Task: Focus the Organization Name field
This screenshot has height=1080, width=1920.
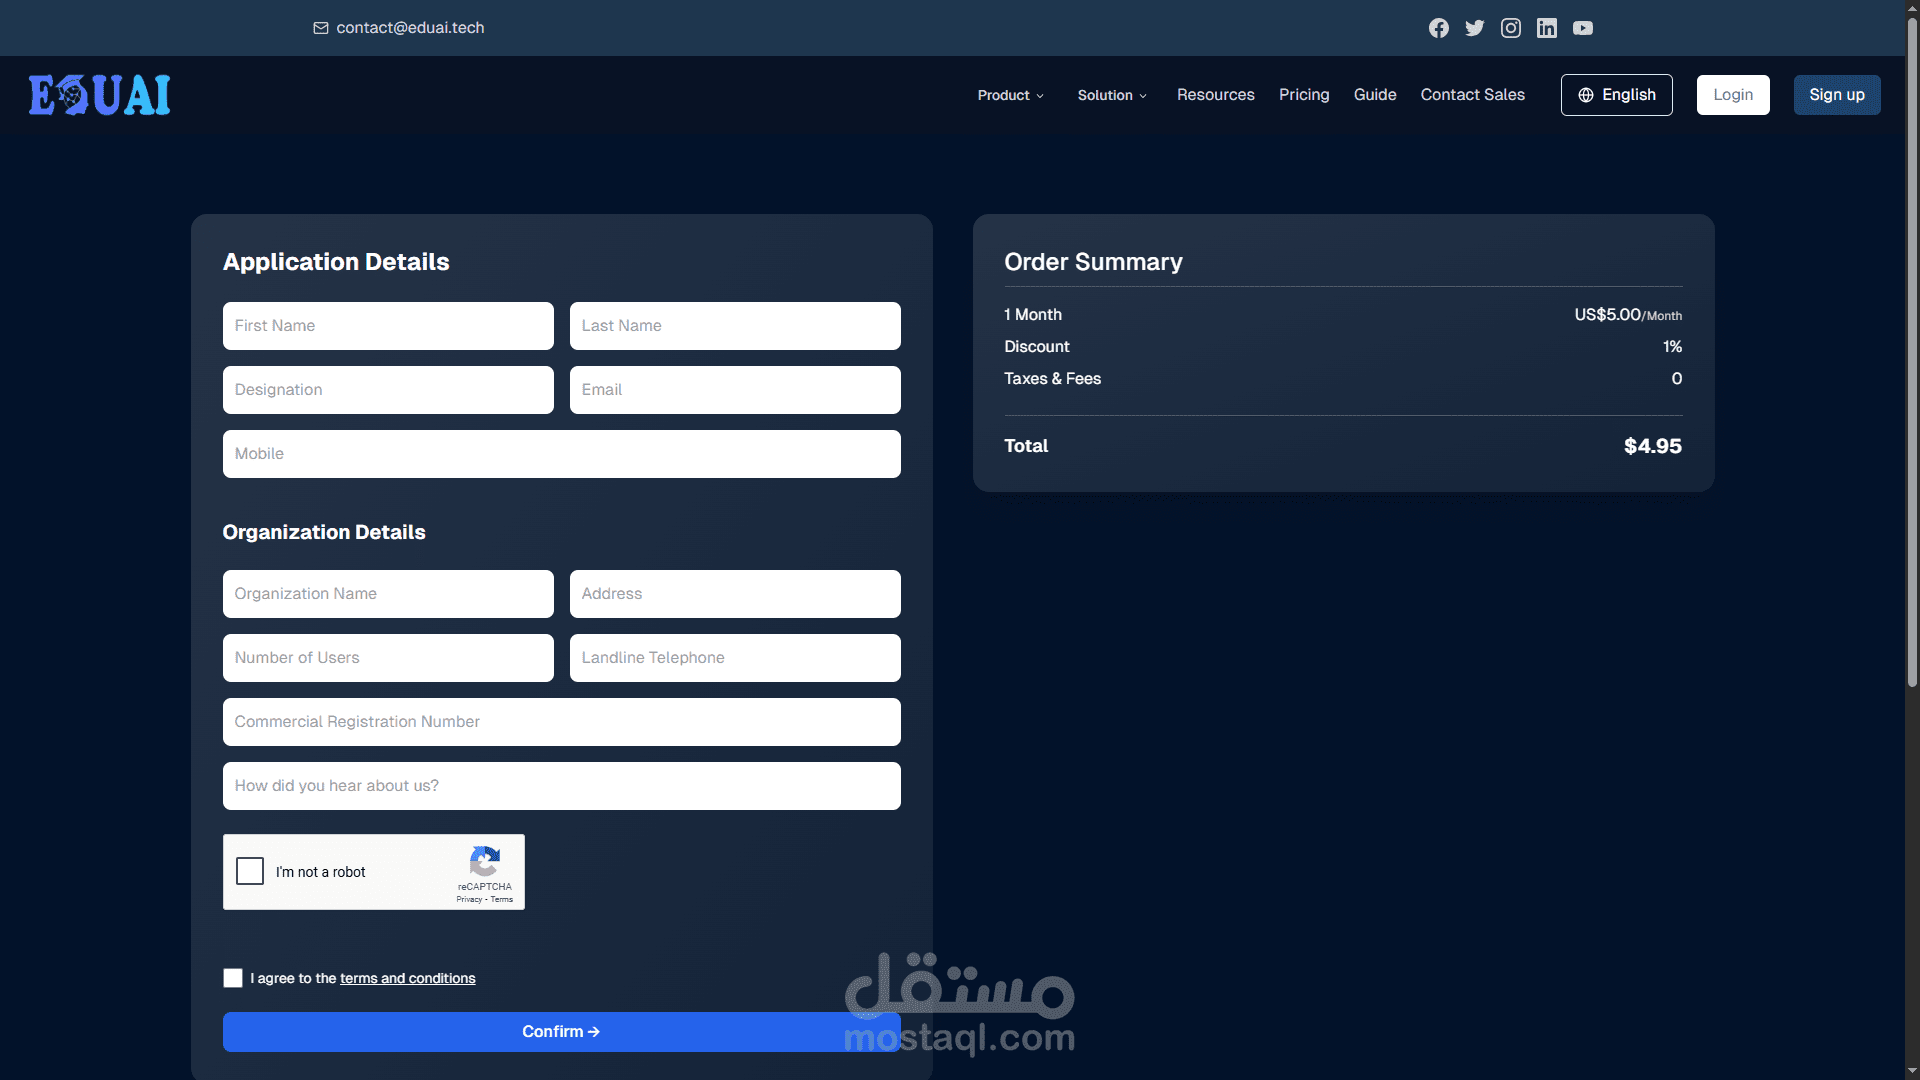Action: click(x=388, y=594)
